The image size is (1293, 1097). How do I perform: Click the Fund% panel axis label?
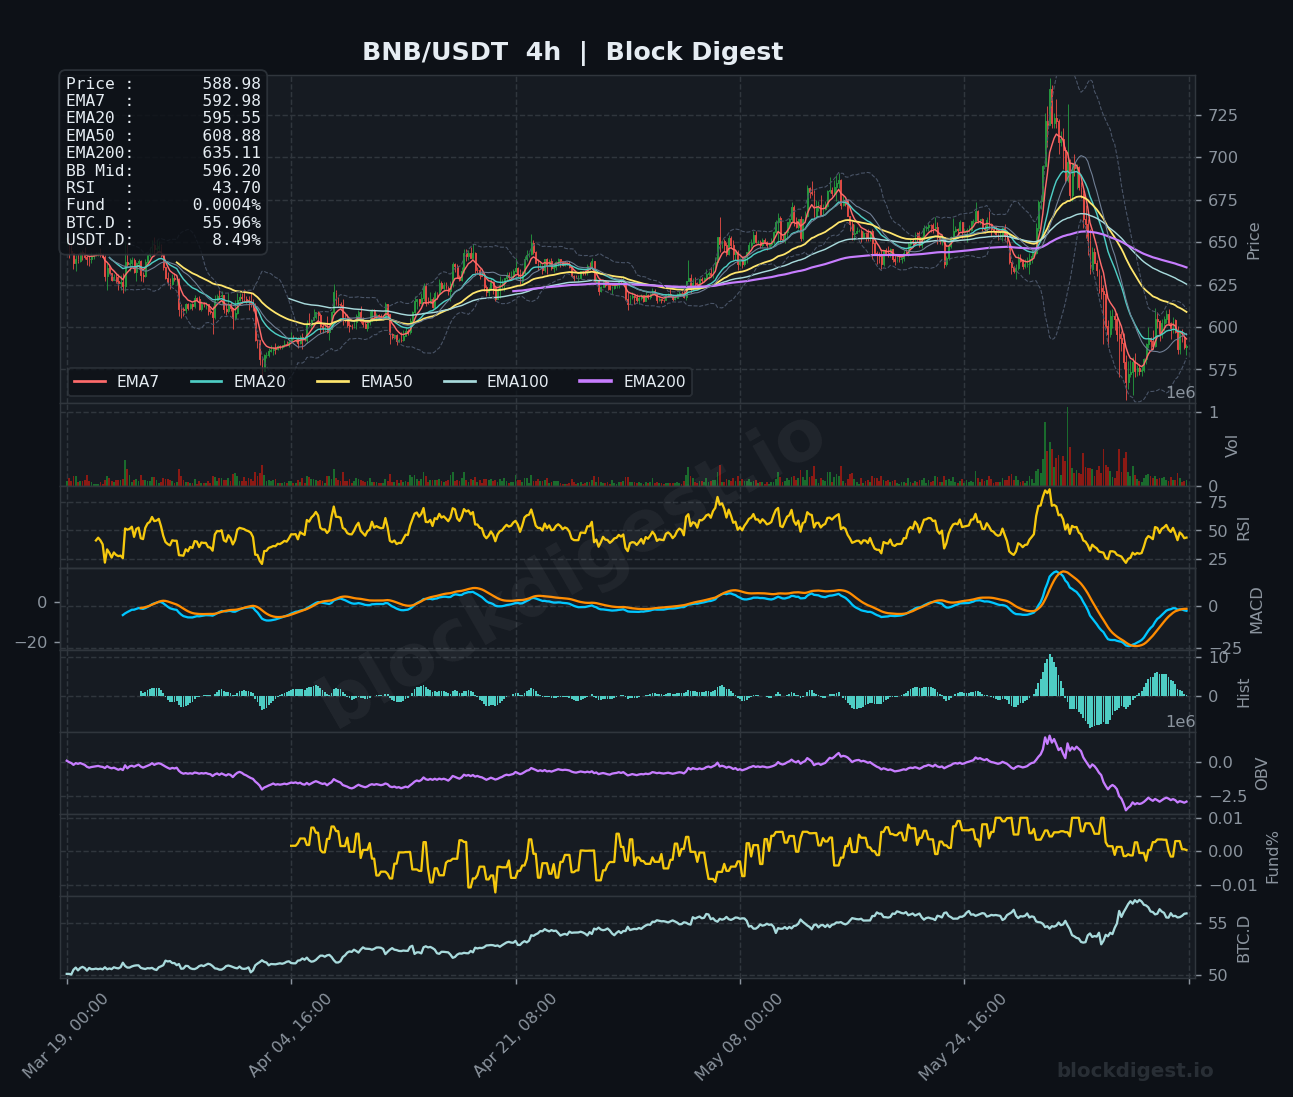1273,857
